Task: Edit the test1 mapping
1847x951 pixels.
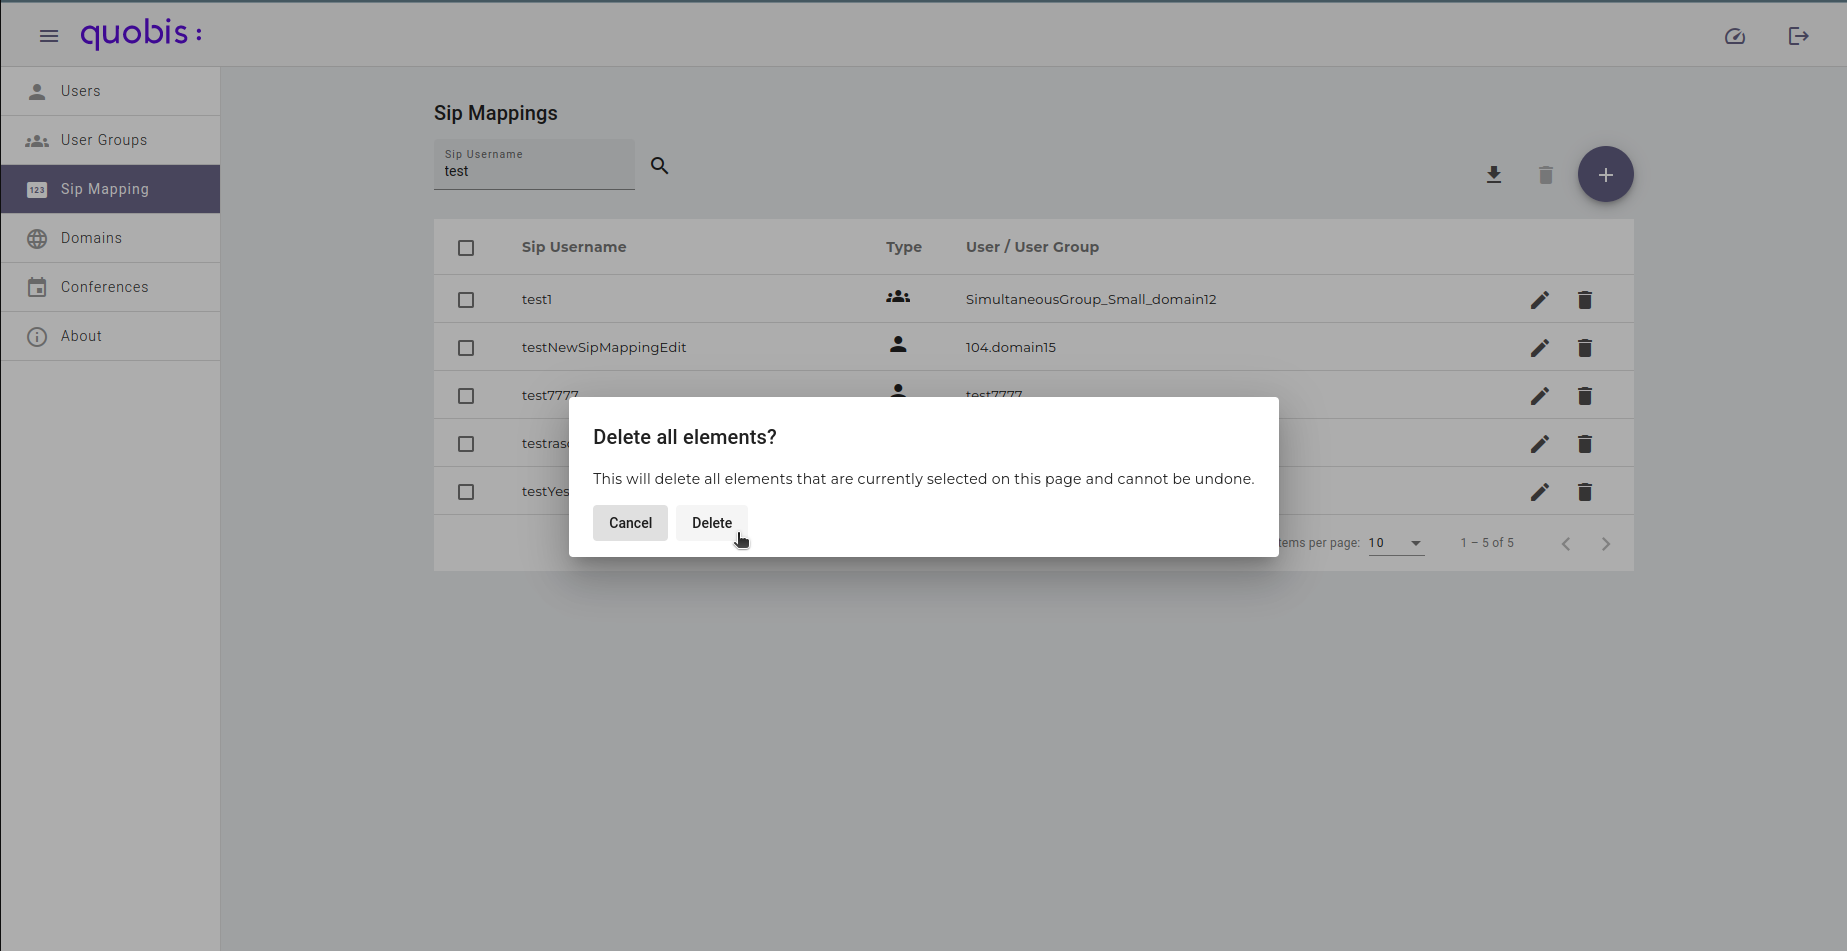Action: coord(1540,300)
